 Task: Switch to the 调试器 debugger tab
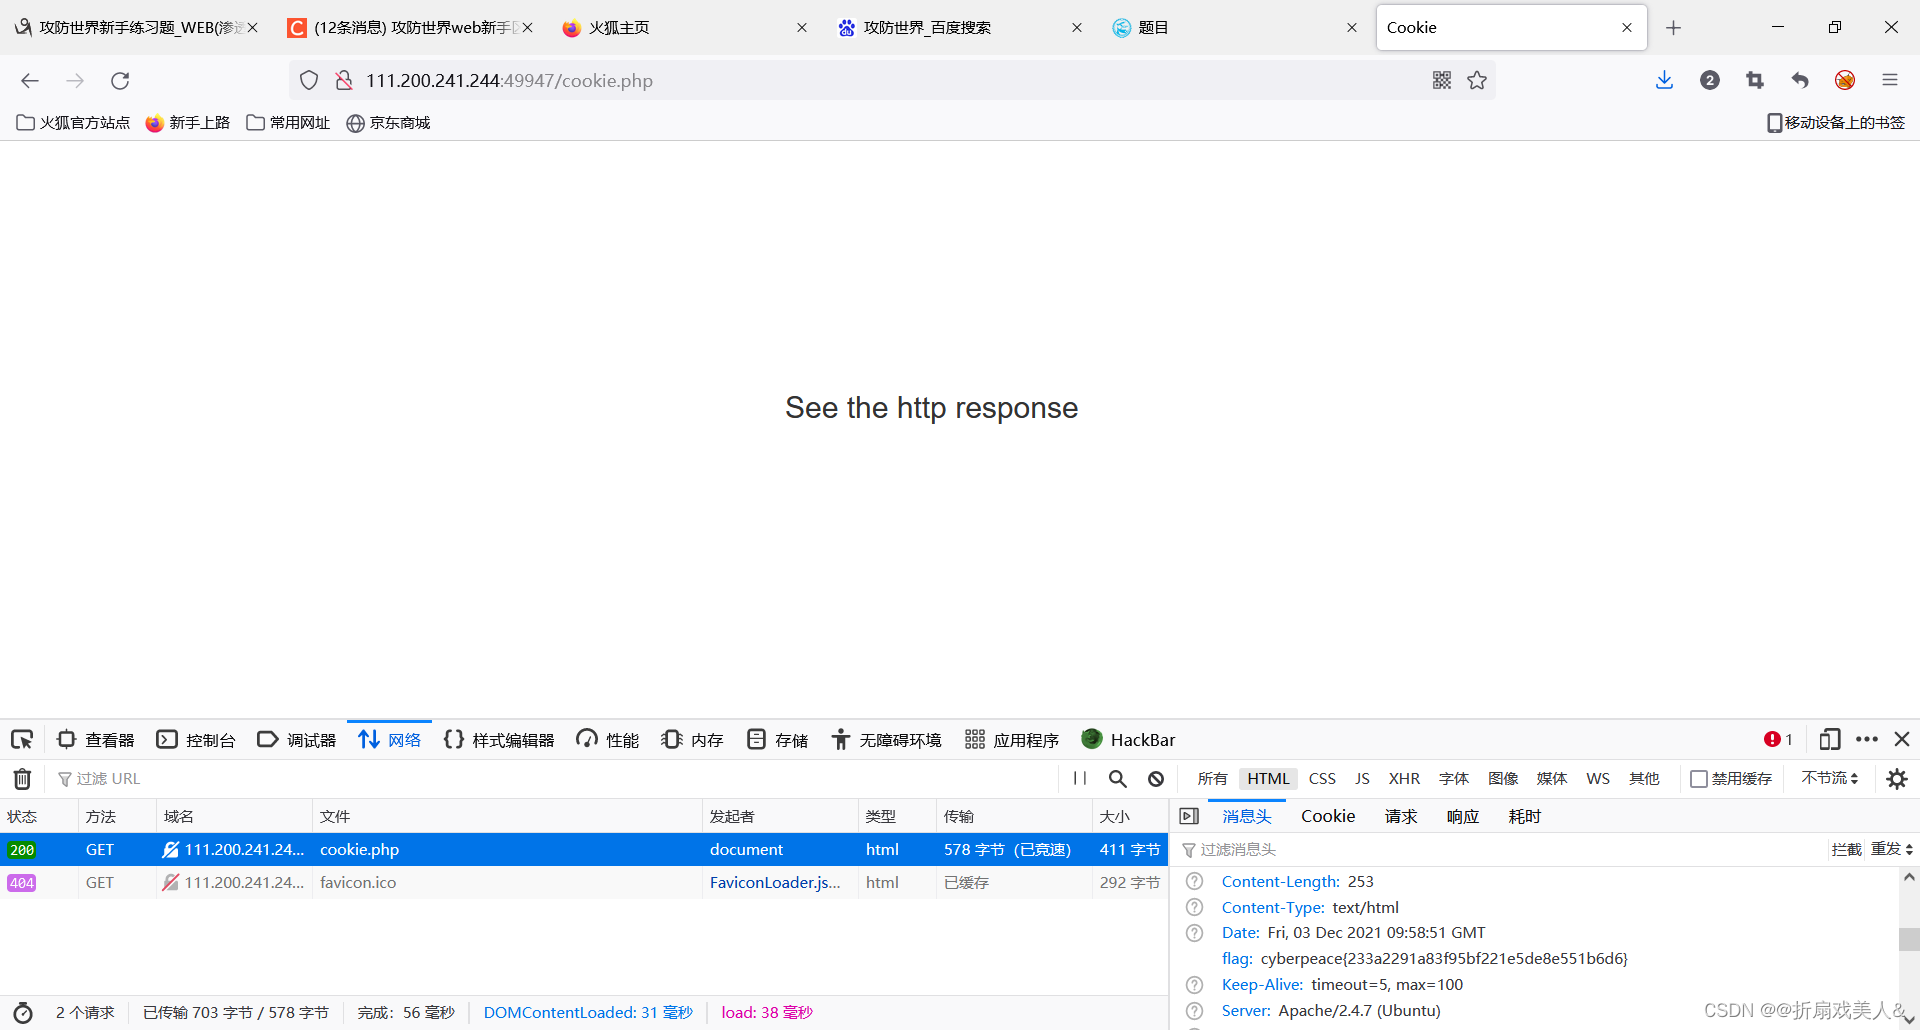[x=297, y=740]
